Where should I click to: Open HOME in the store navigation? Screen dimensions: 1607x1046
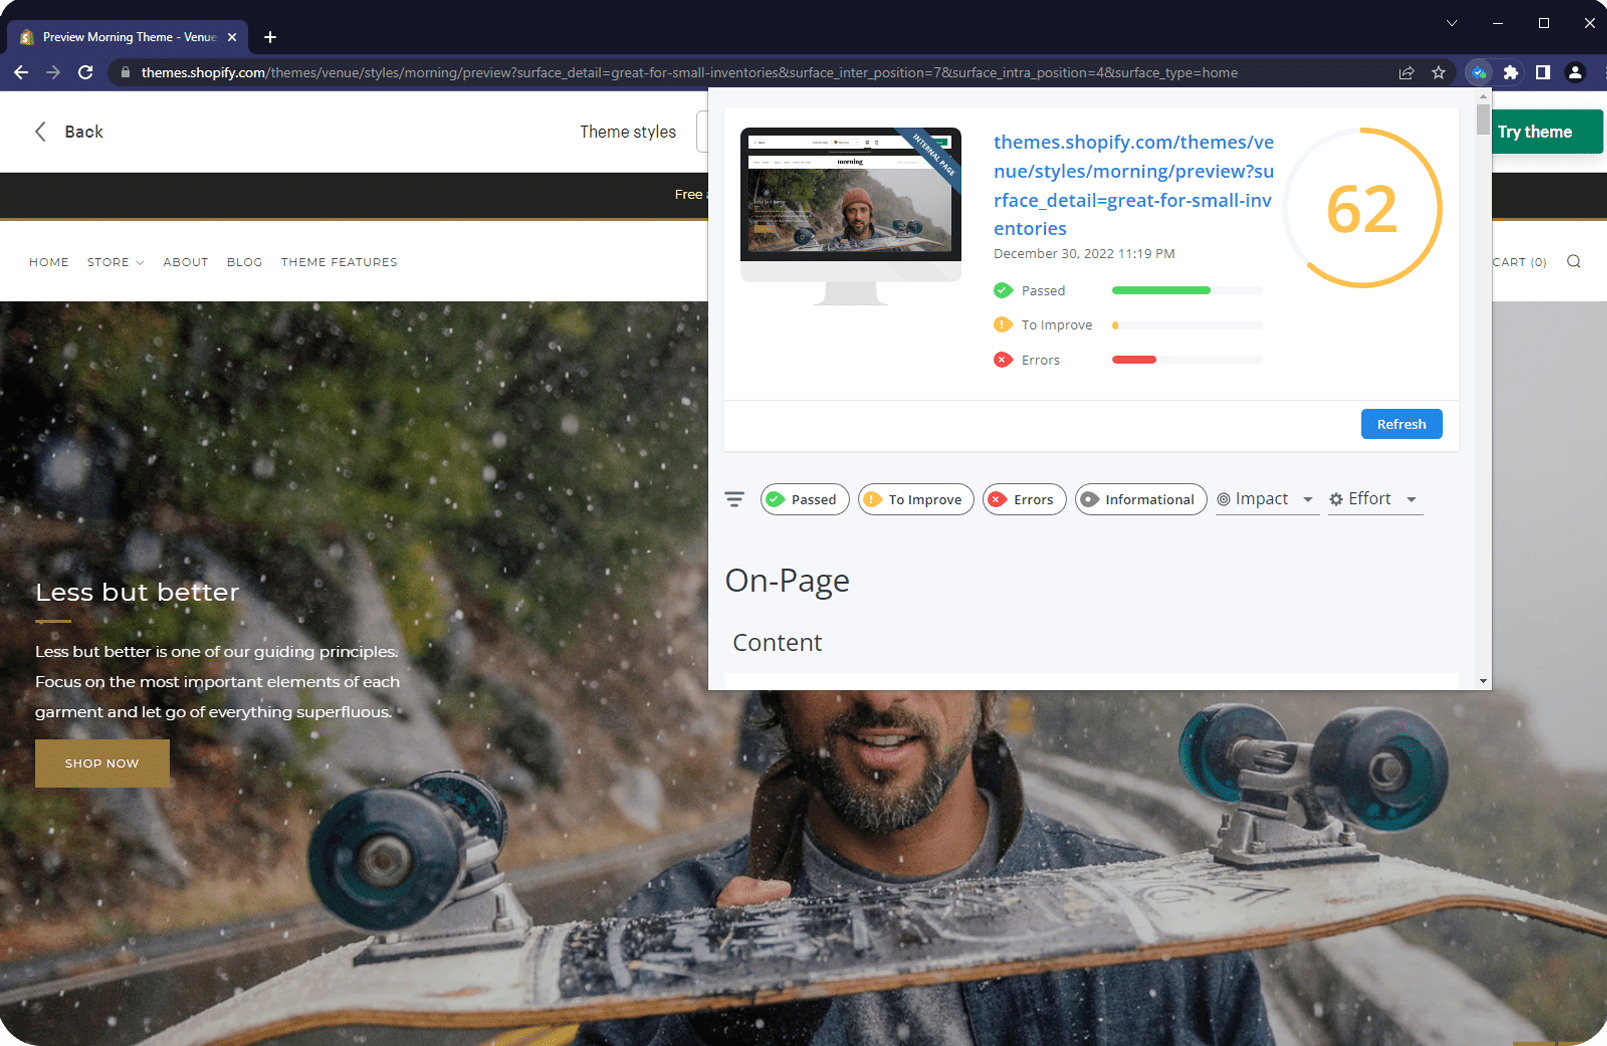pos(49,262)
